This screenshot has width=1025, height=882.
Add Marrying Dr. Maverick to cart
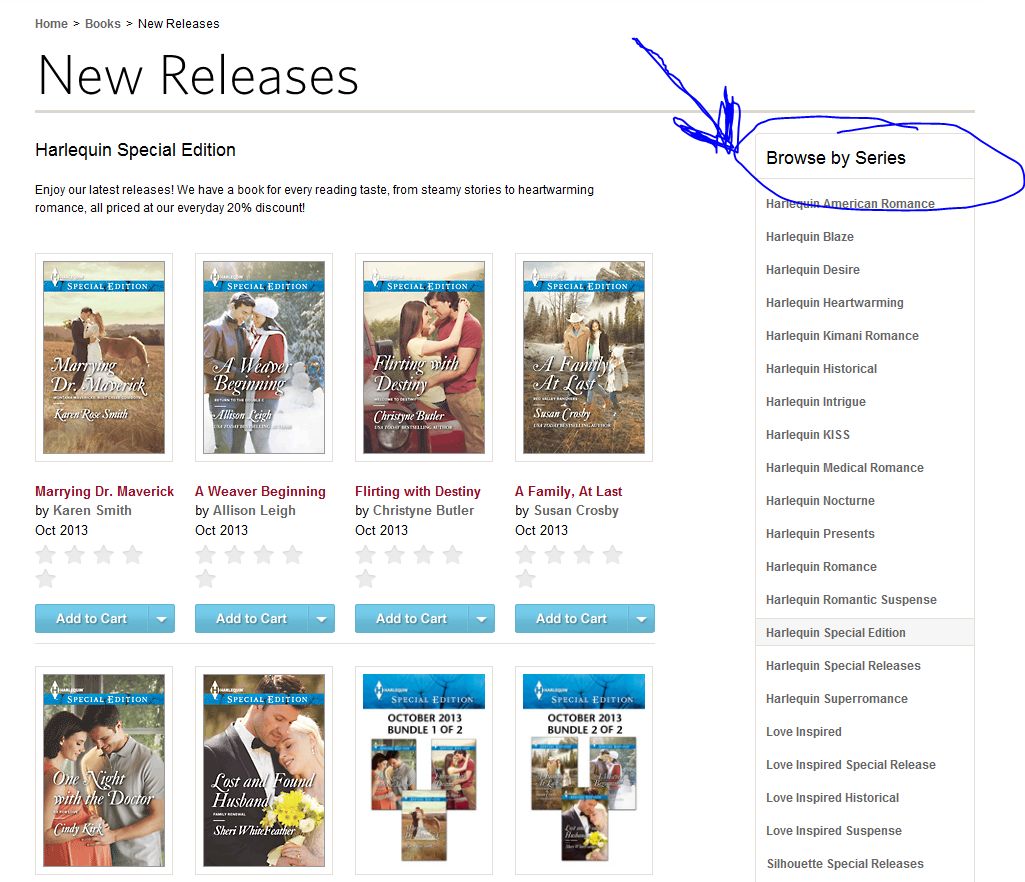pos(92,619)
